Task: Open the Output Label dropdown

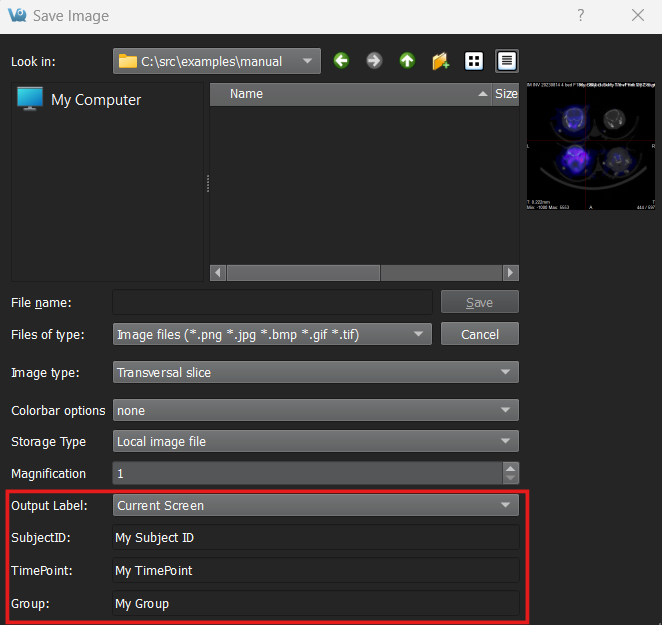Action: [315, 506]
